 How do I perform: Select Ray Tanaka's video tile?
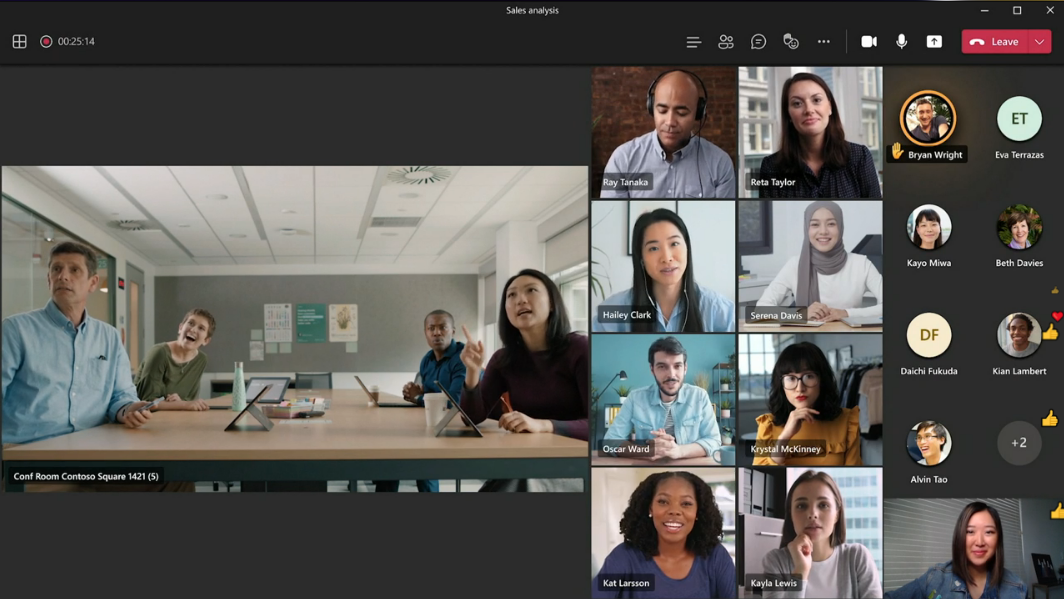click(x=663, y=132)
